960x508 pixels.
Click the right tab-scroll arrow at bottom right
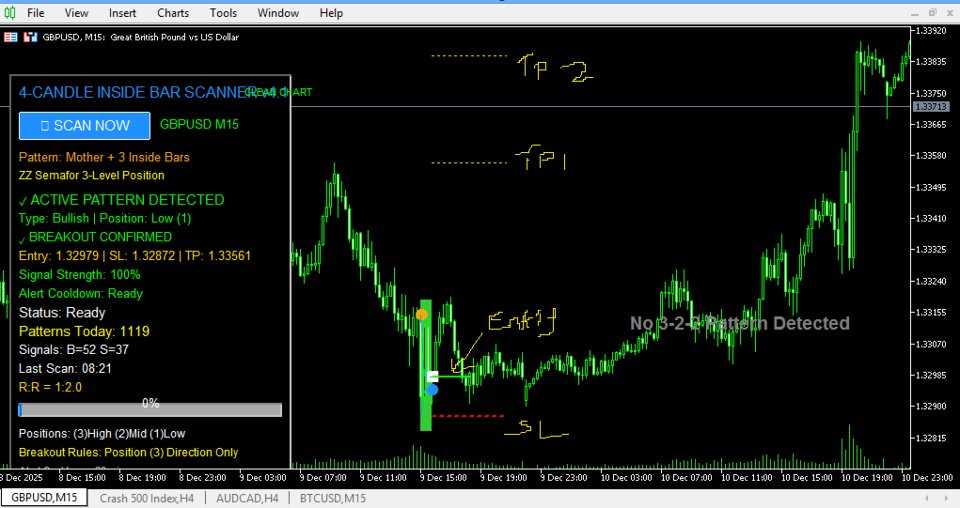(948, 498)
